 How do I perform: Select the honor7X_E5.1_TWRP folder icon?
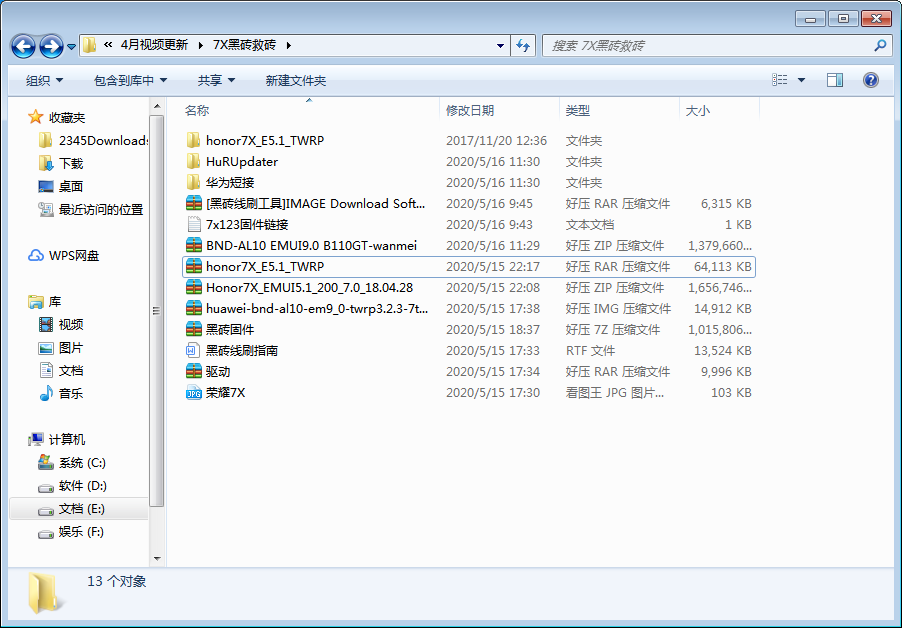[194, 140]
